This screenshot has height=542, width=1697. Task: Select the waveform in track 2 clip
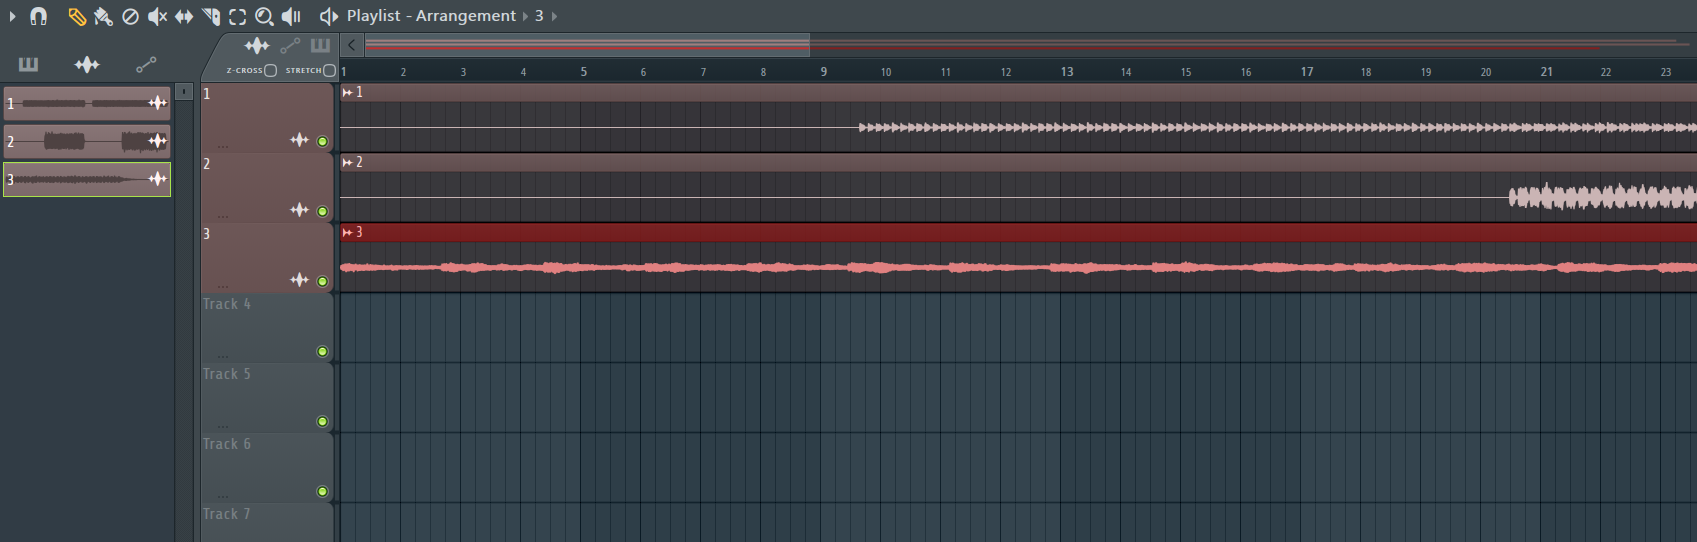[1602, 197]
